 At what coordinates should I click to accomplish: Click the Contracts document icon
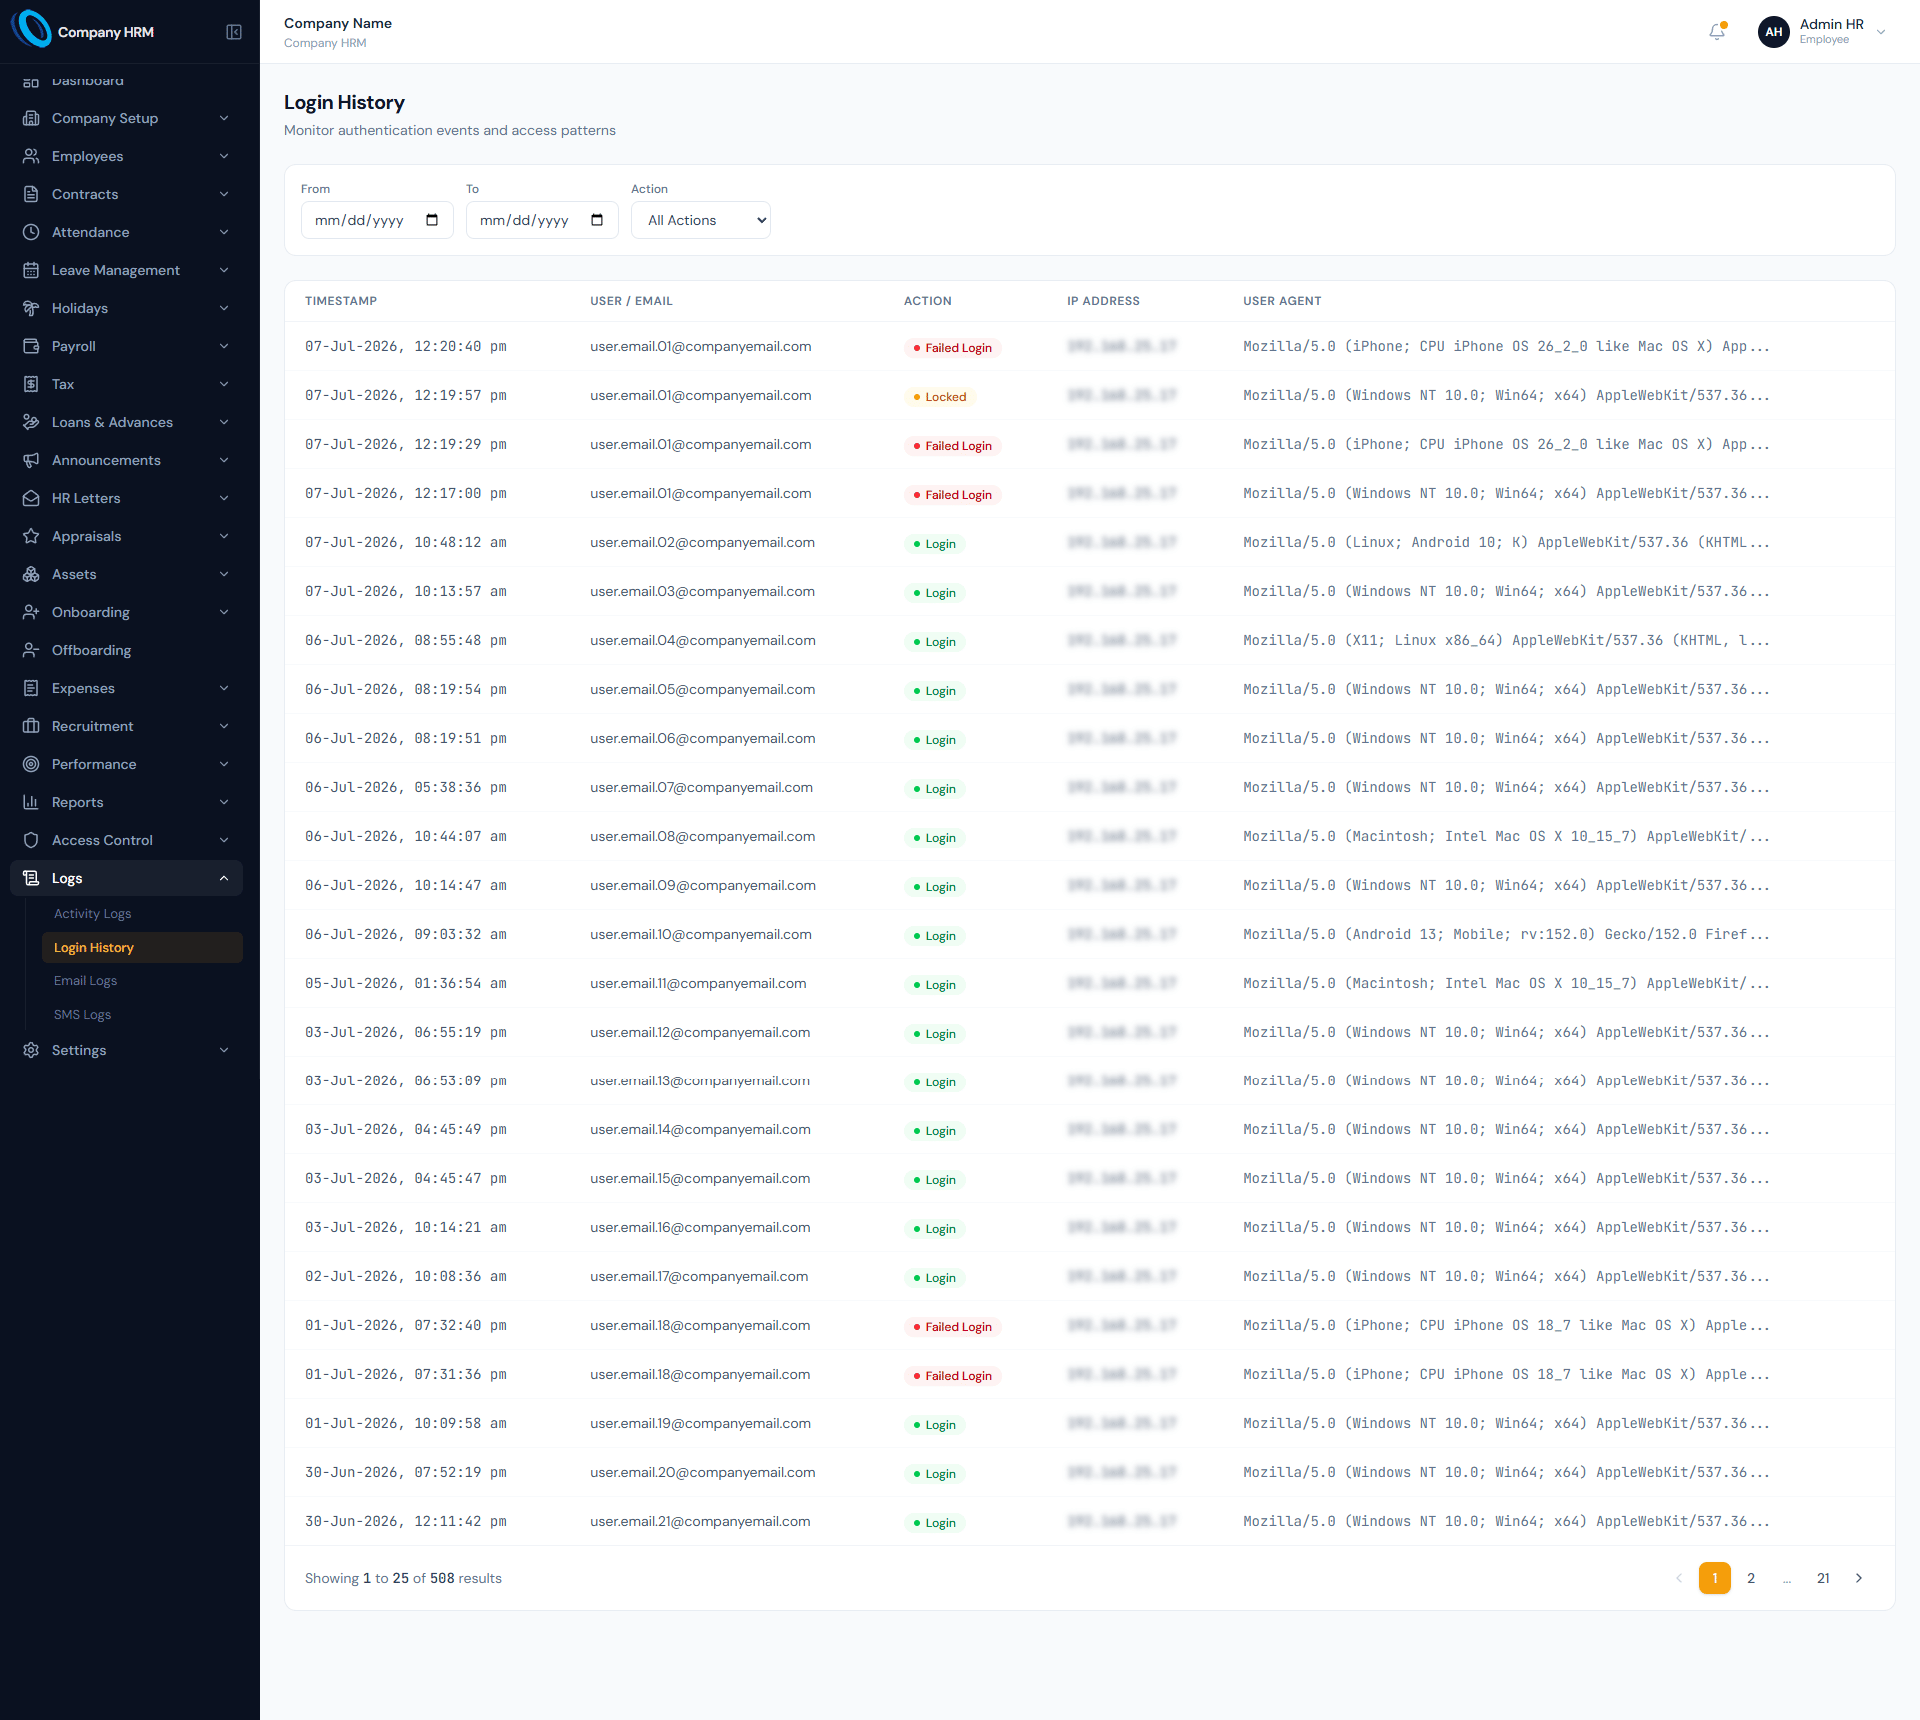click(x=31, y=194)
